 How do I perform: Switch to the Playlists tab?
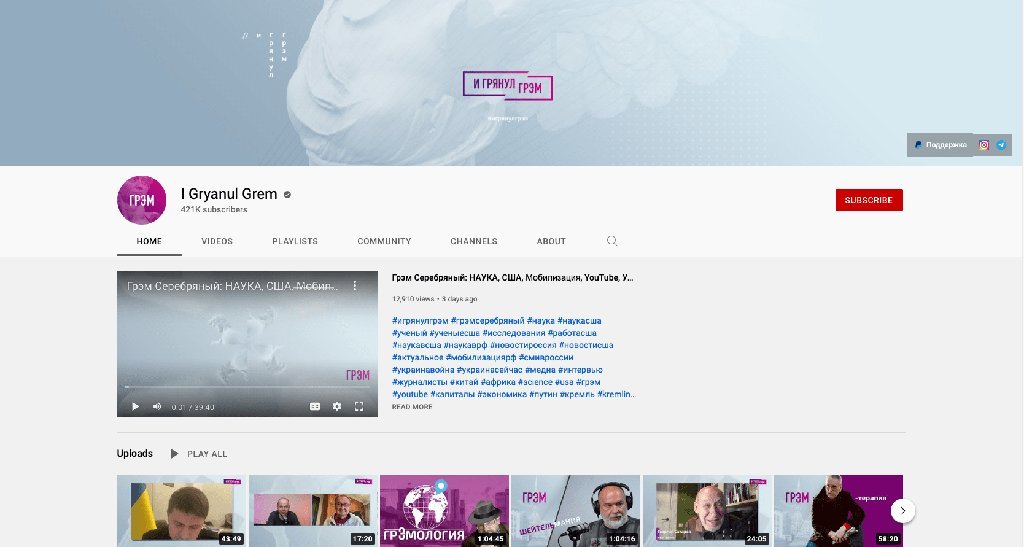tap(295, 241)
